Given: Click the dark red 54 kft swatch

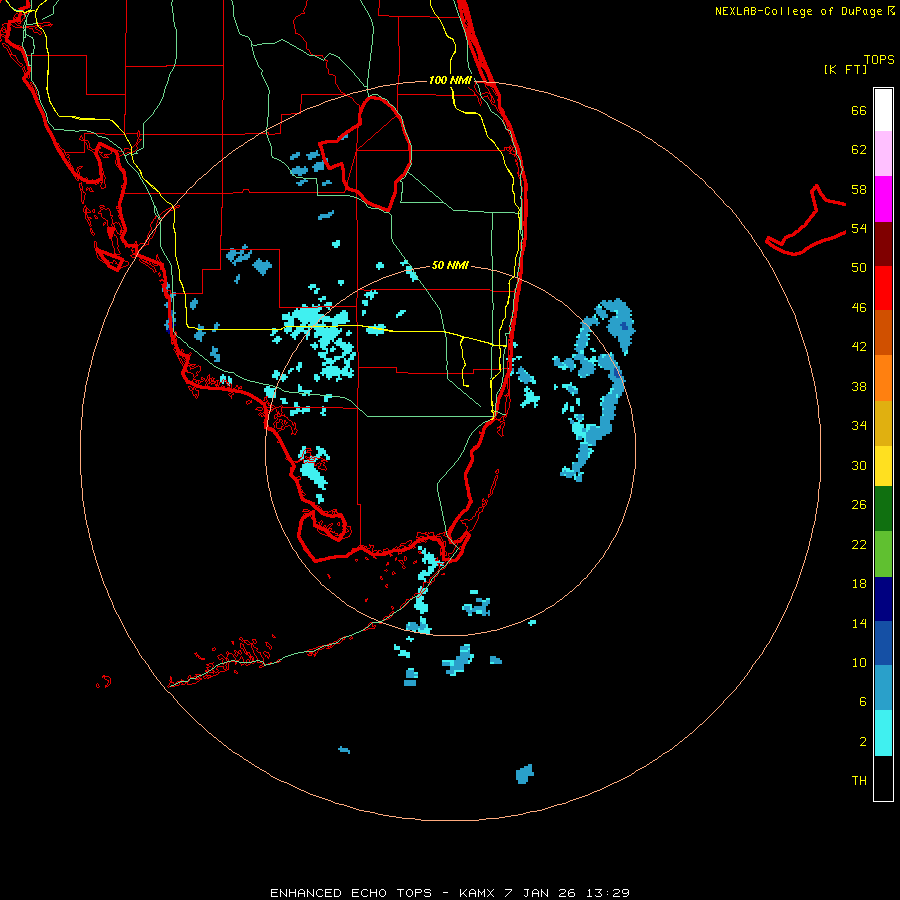Looking at the screenshot, I should (883, 244).
